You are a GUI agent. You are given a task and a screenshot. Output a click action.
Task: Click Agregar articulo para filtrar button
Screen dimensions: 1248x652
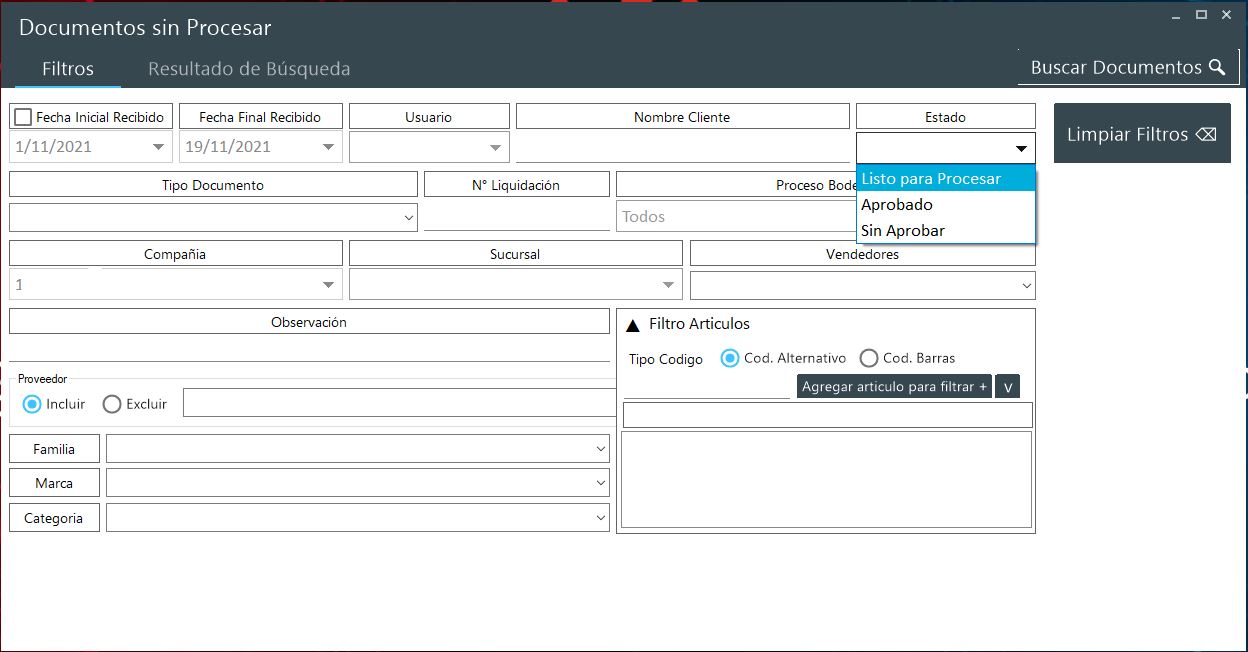coord(894,387)
